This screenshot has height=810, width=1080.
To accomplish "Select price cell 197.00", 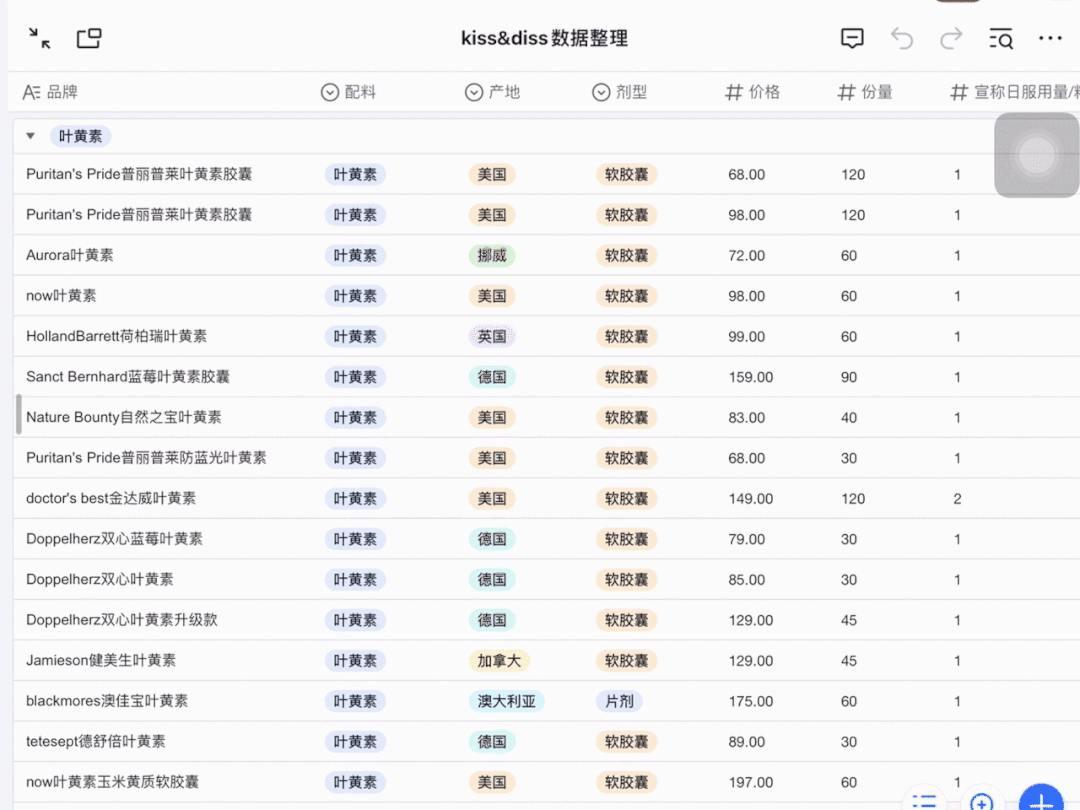I will coord(751,782).
